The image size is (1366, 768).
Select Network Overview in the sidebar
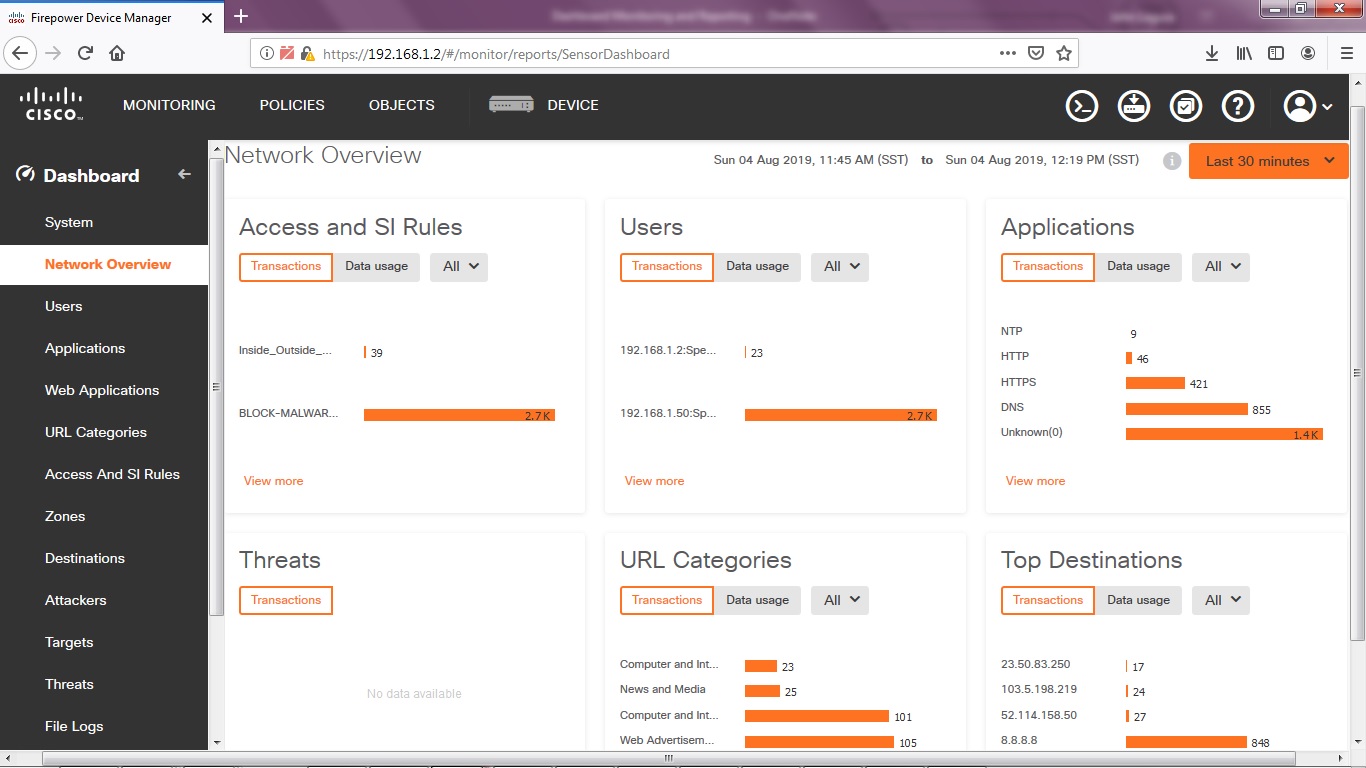click(x=108, y=264)
